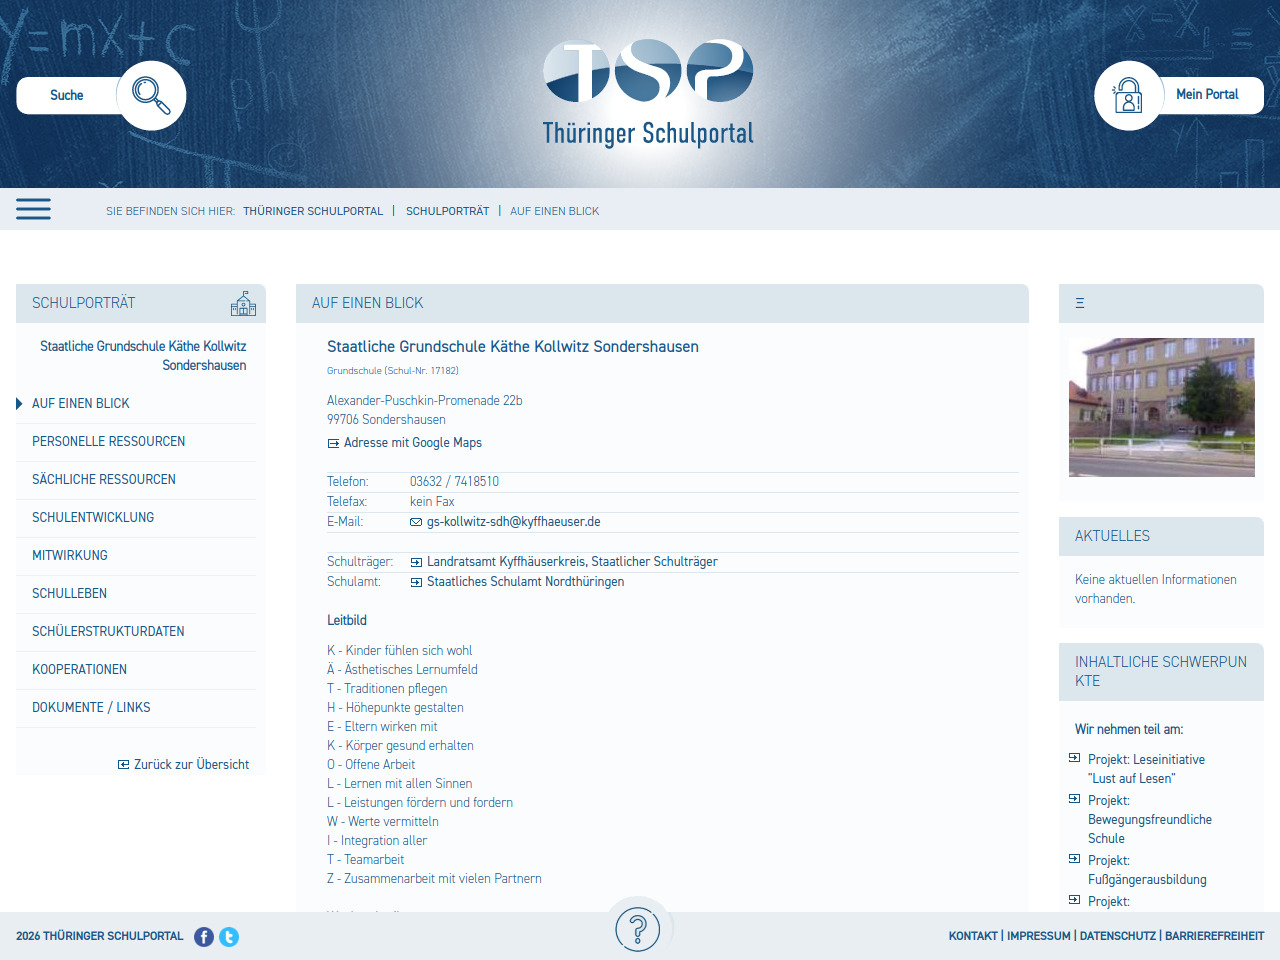Click the magnifying glass search icon
The height and width of the screenshot is (960, 1280).
(151, 95)
